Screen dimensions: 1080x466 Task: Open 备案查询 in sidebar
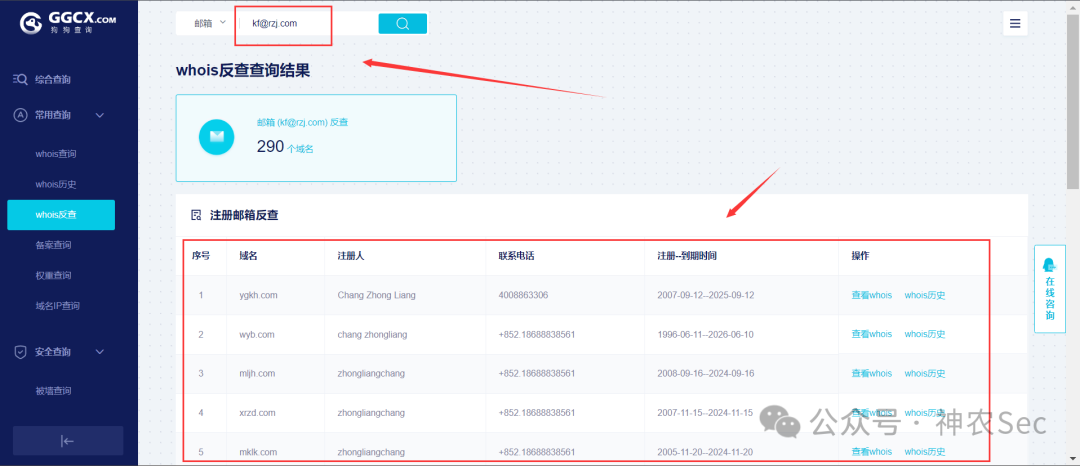(x=53, y=245)
